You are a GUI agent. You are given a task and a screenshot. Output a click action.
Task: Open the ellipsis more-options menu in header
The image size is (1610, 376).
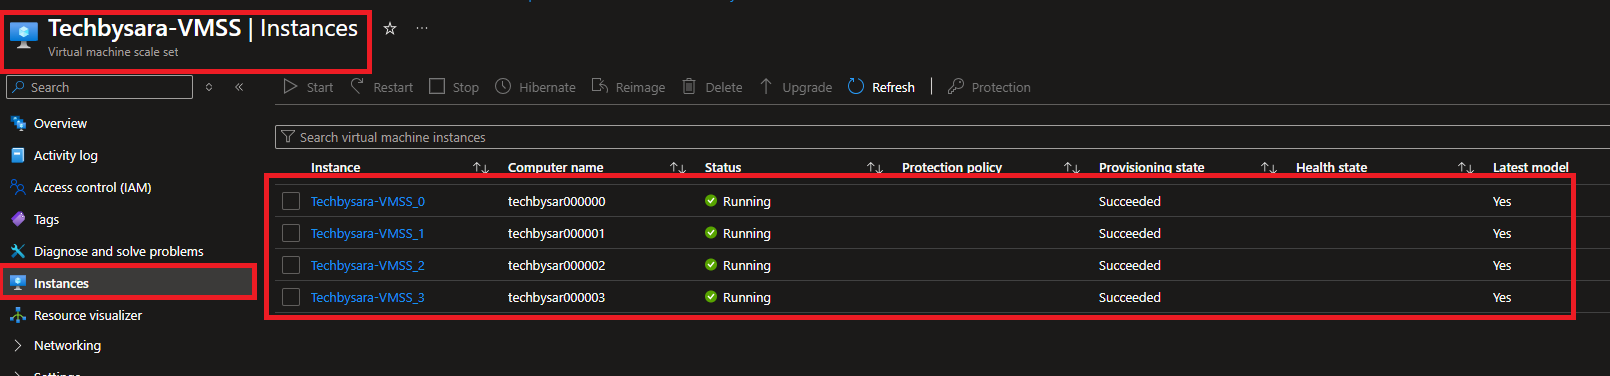422,29
